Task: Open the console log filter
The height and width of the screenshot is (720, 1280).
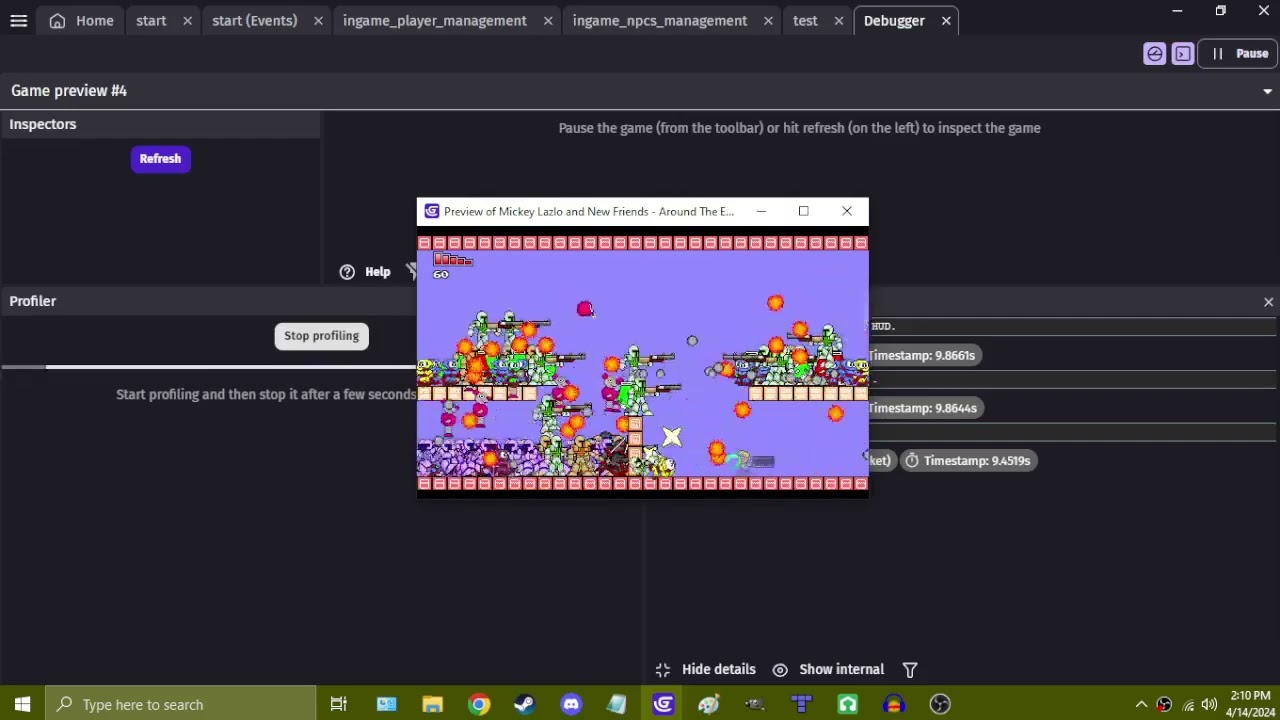Action: pyautogui.click(x=910, y=670)
